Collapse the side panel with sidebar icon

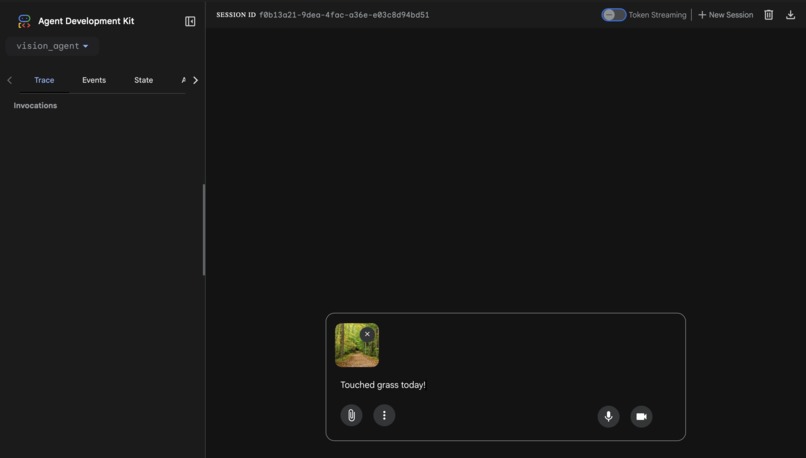tap(190, 21)
